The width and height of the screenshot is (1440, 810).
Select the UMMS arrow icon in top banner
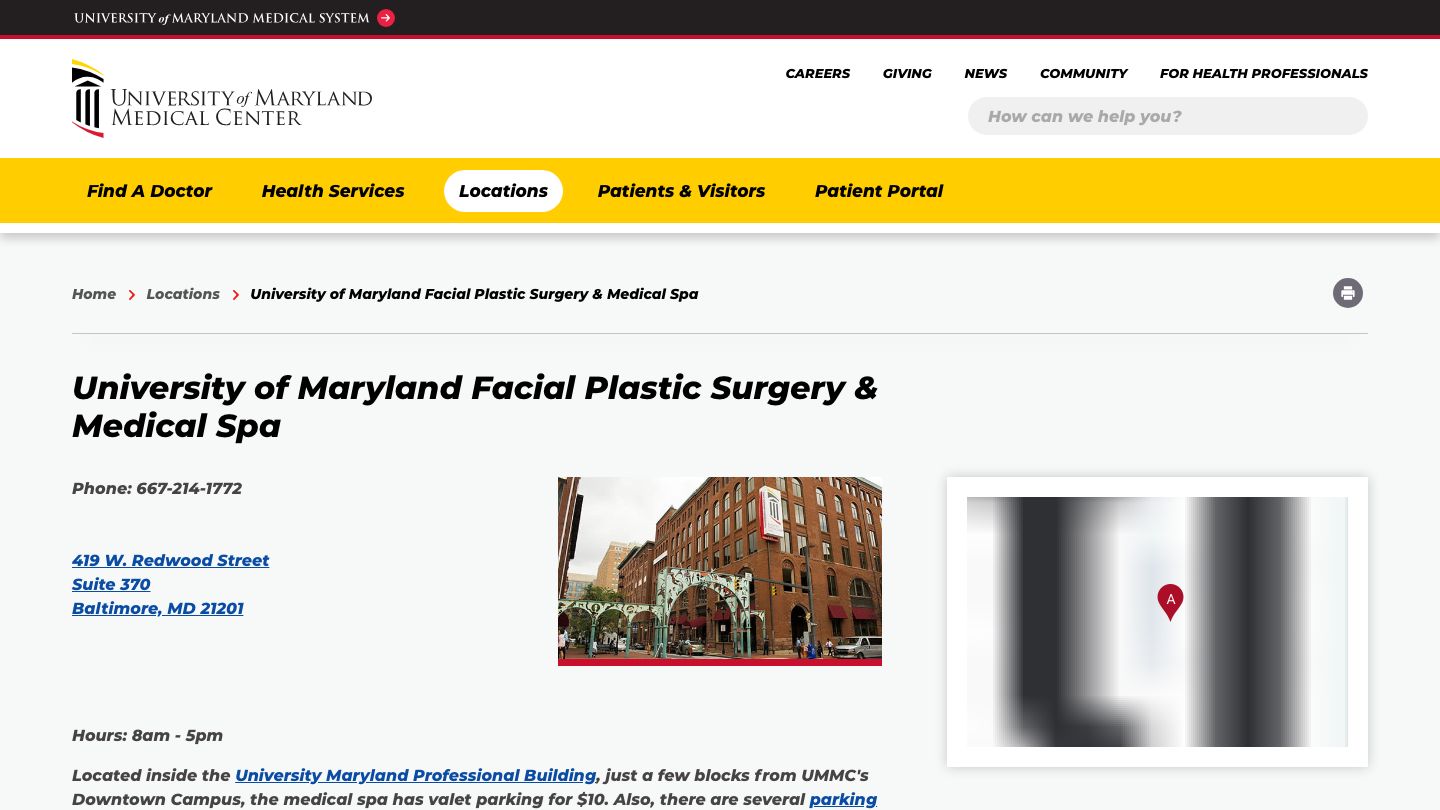(x=385, y=18)
